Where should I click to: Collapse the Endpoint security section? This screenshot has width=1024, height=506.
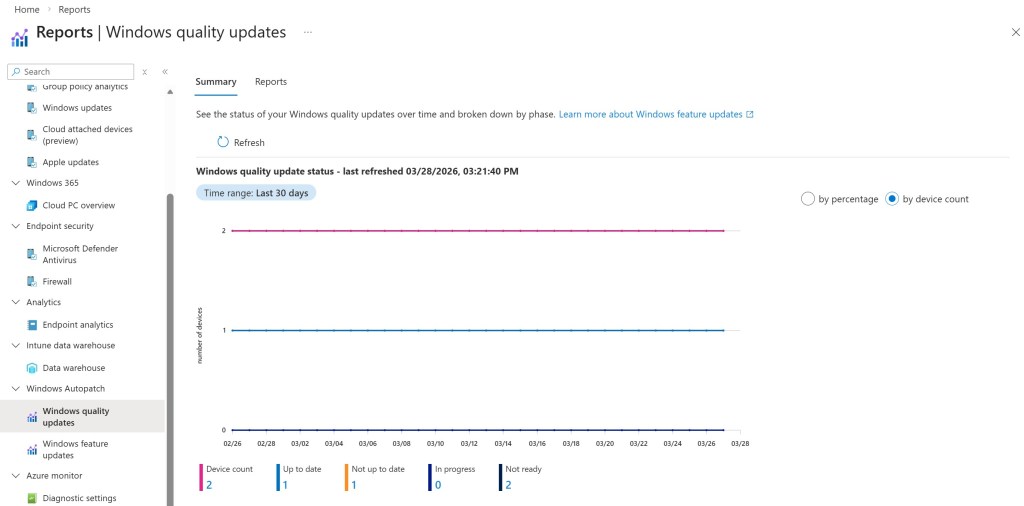(15, 226)
